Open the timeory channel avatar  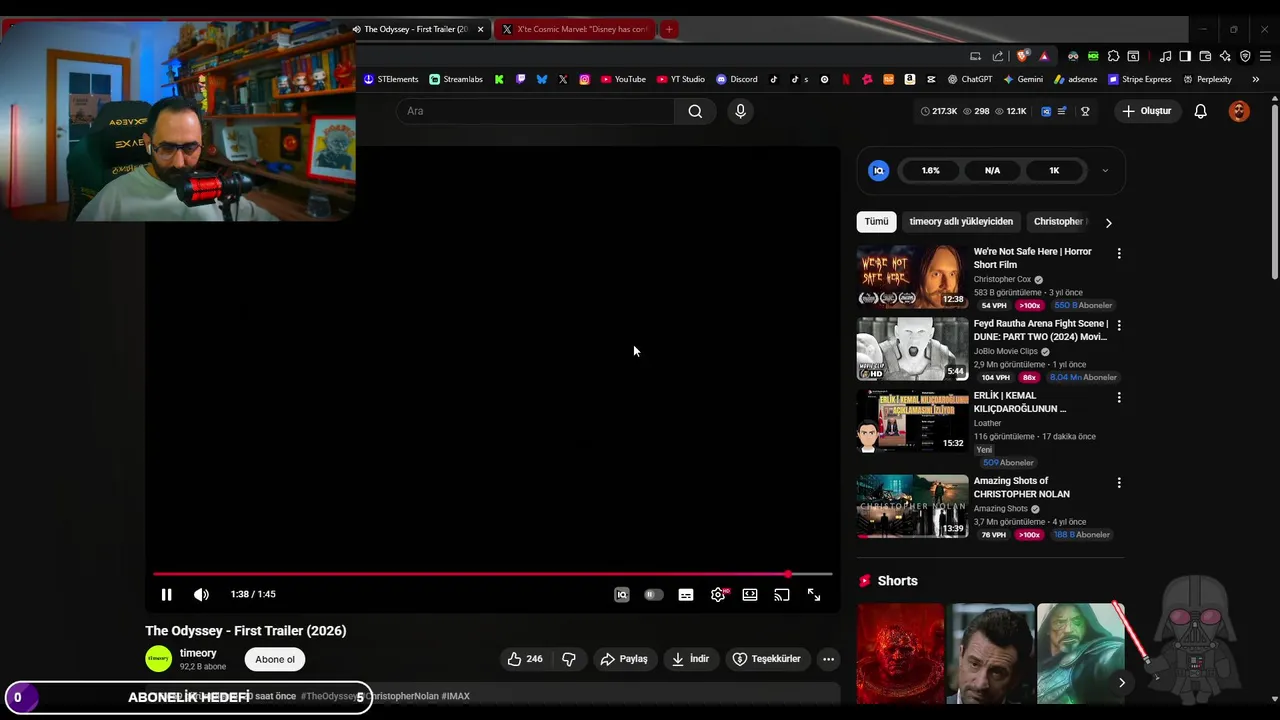click(x=159, y=659)
